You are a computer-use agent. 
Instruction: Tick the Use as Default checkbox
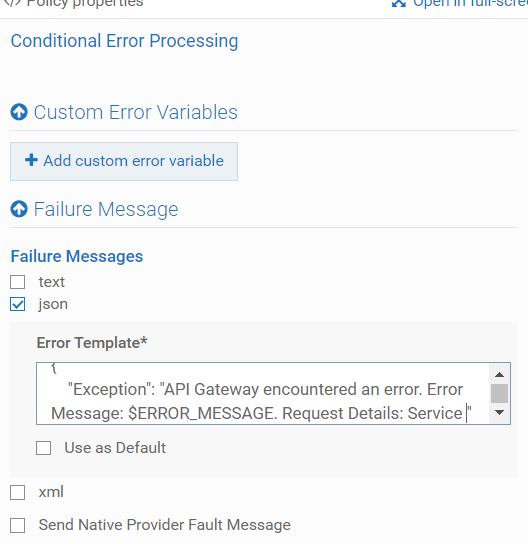click(43, 448)
